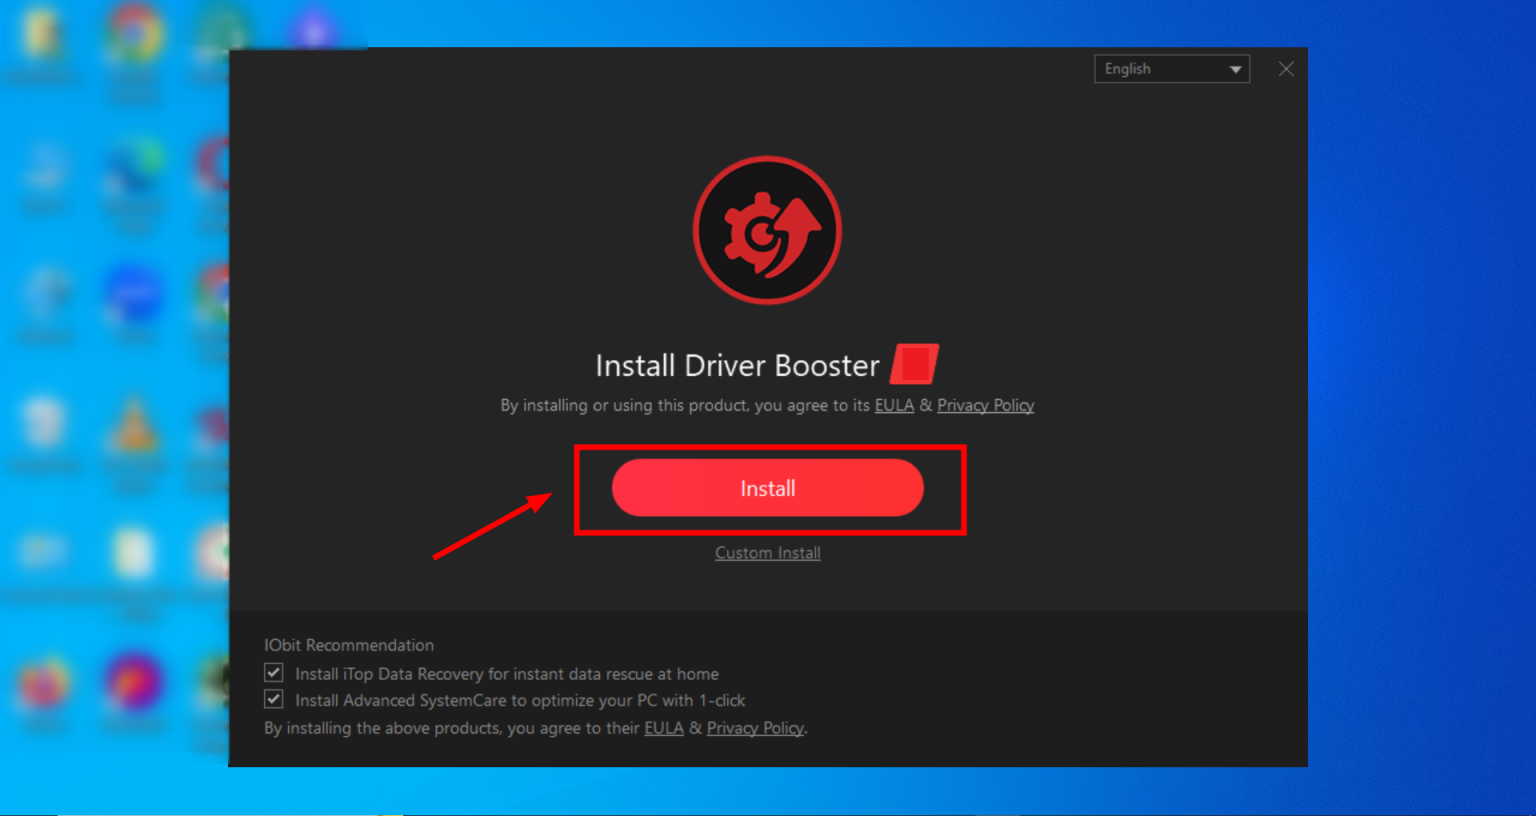1536x816 pixels.
Task: Click the Driver Booster circular logo
Action: coord(767,230)
